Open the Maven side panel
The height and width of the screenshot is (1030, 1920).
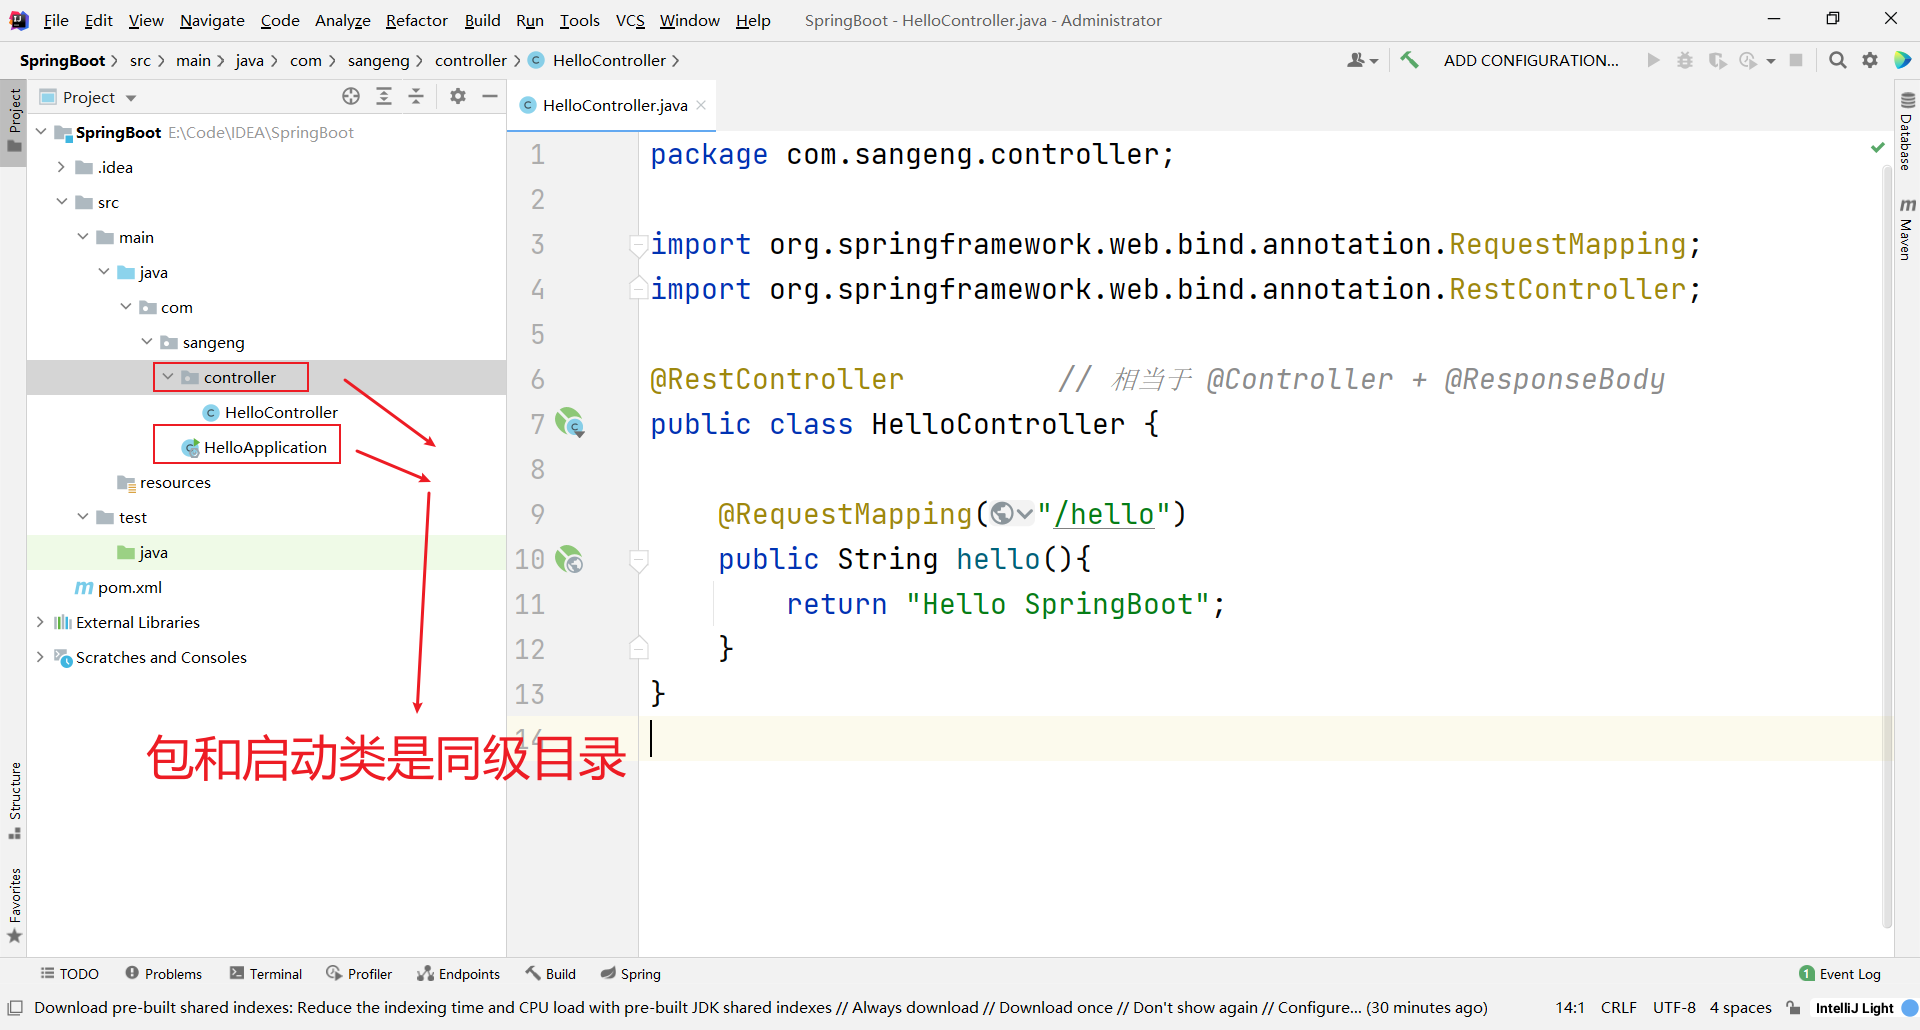[x=1907, y=229]
